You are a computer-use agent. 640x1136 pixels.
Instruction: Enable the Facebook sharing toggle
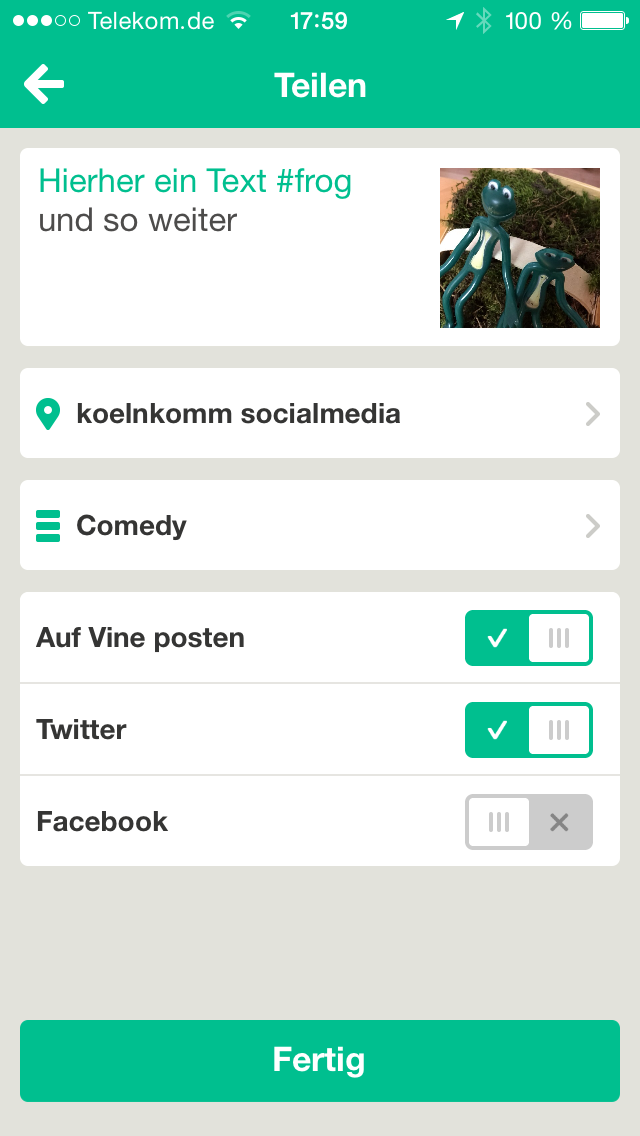click(528, 822)
